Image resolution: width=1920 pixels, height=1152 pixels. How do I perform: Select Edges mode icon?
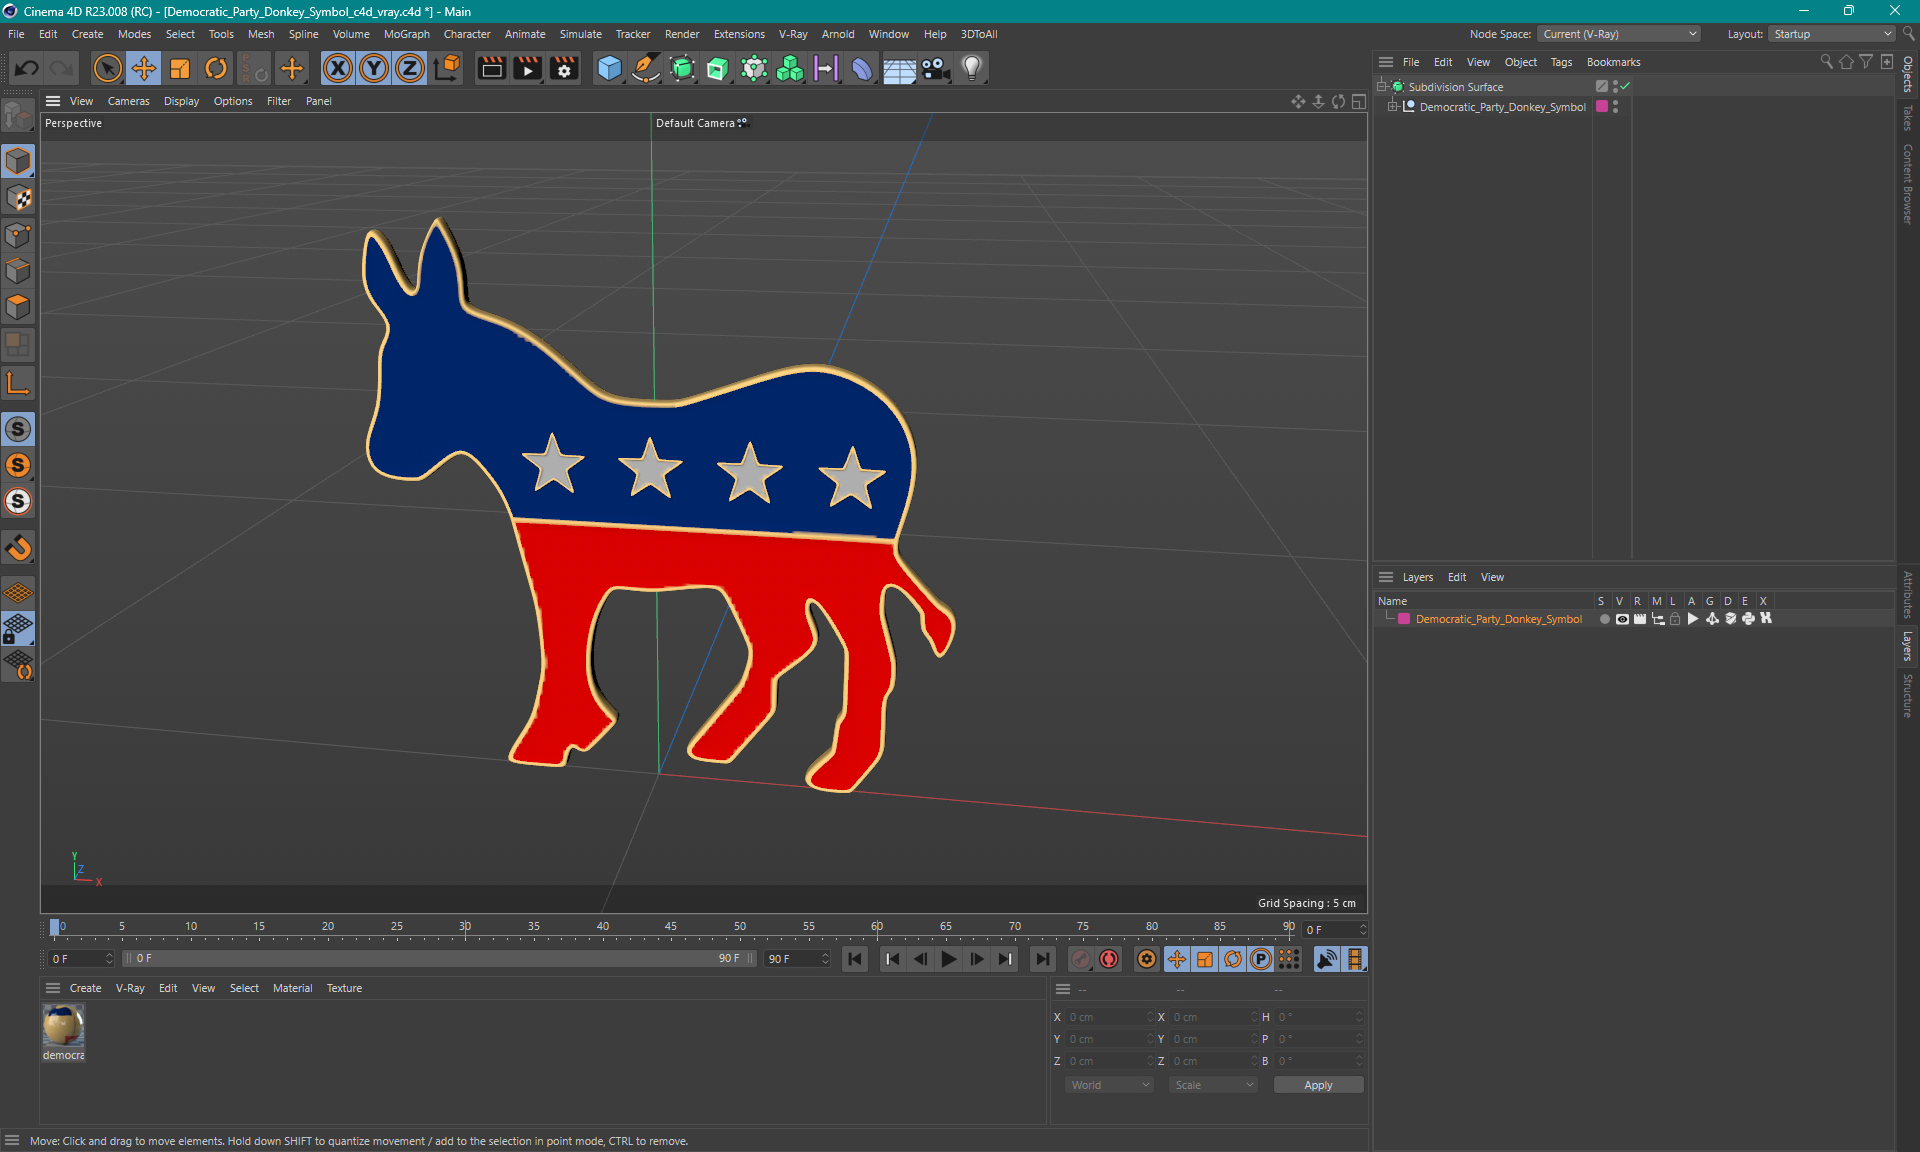tap(18, 271)
